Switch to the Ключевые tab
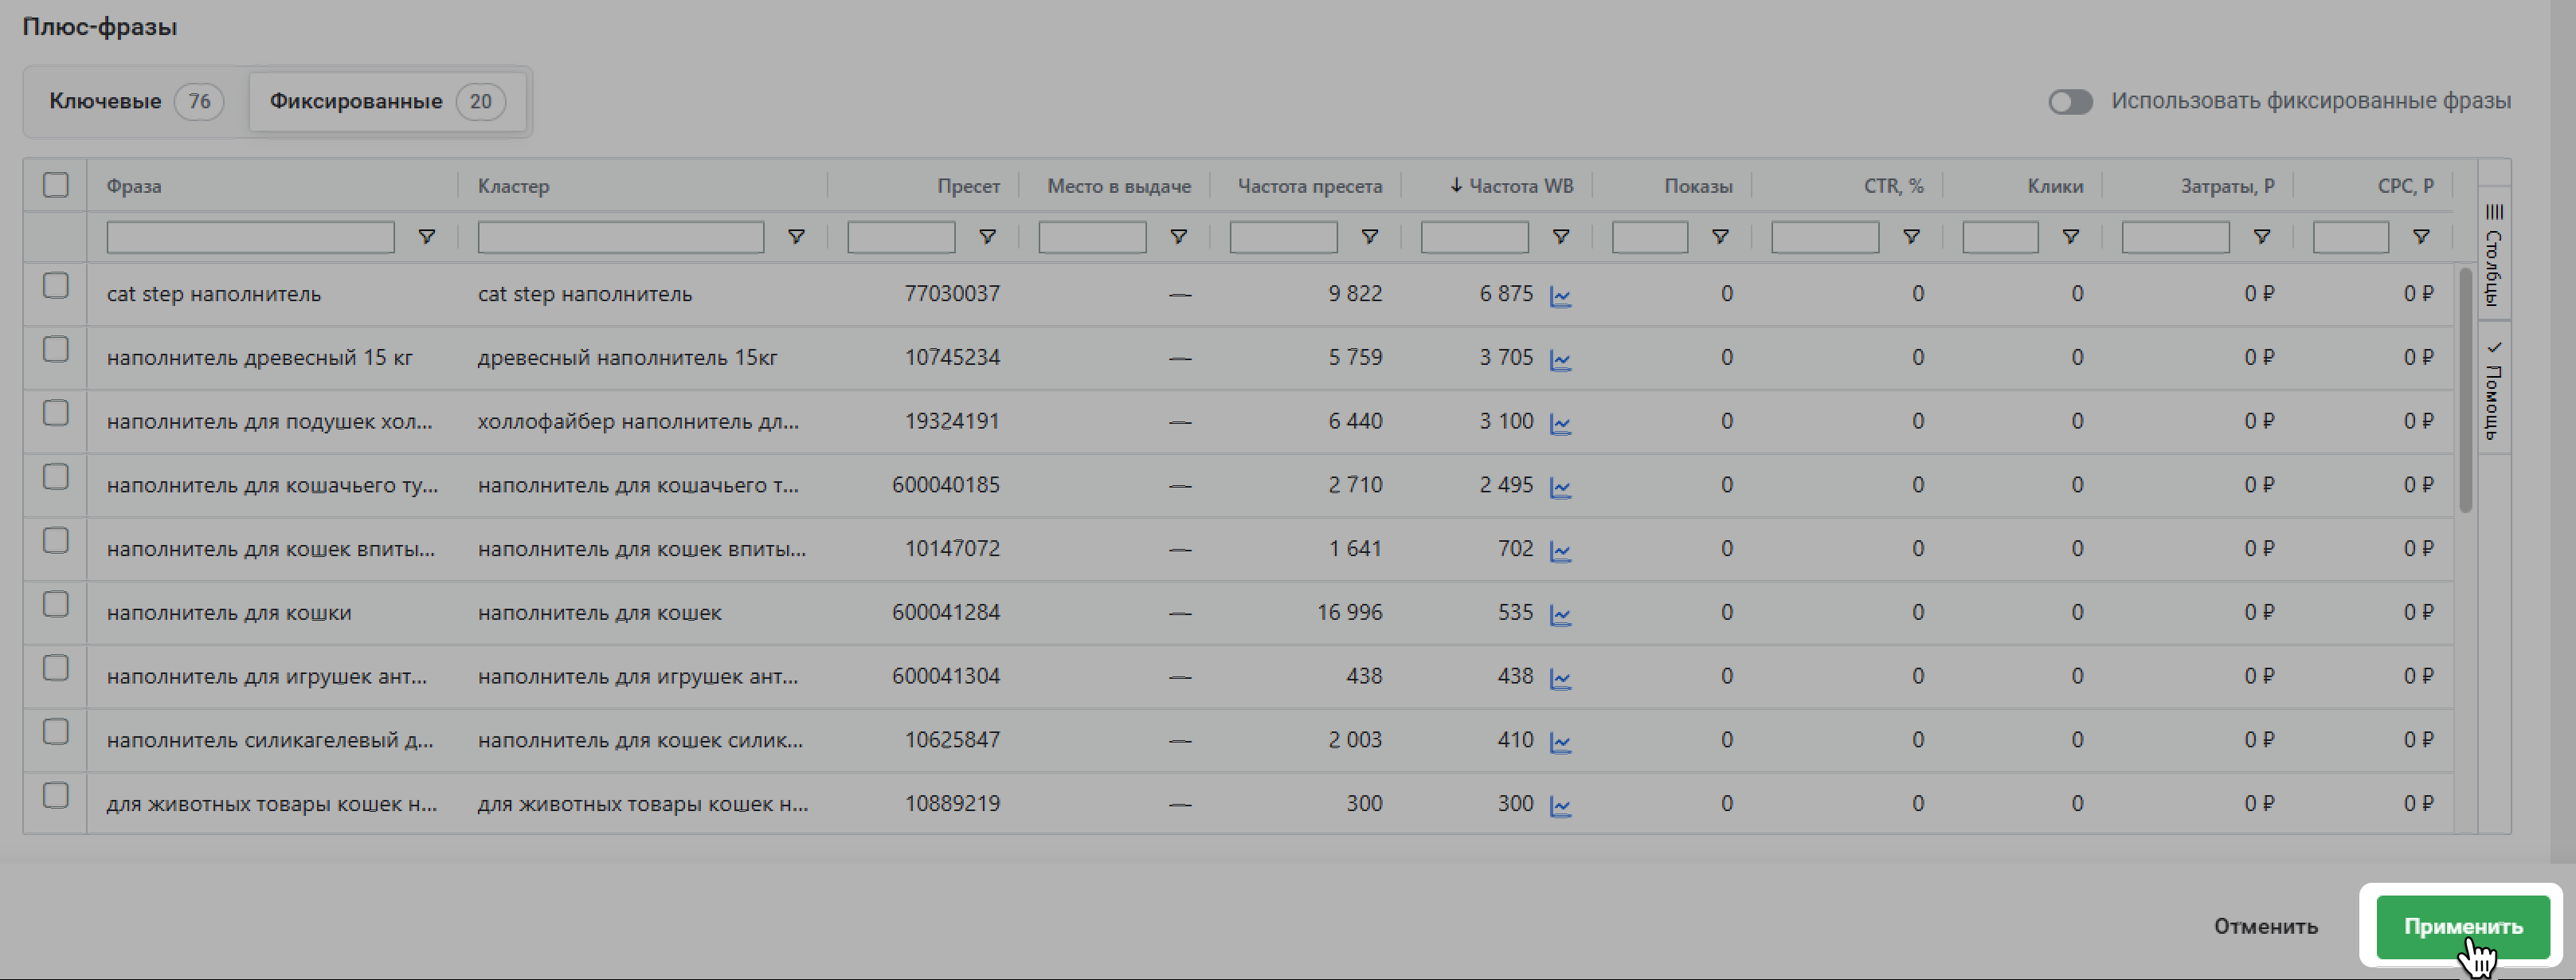Viewport: 2576px width, 980px height. (x=136, y=101)
